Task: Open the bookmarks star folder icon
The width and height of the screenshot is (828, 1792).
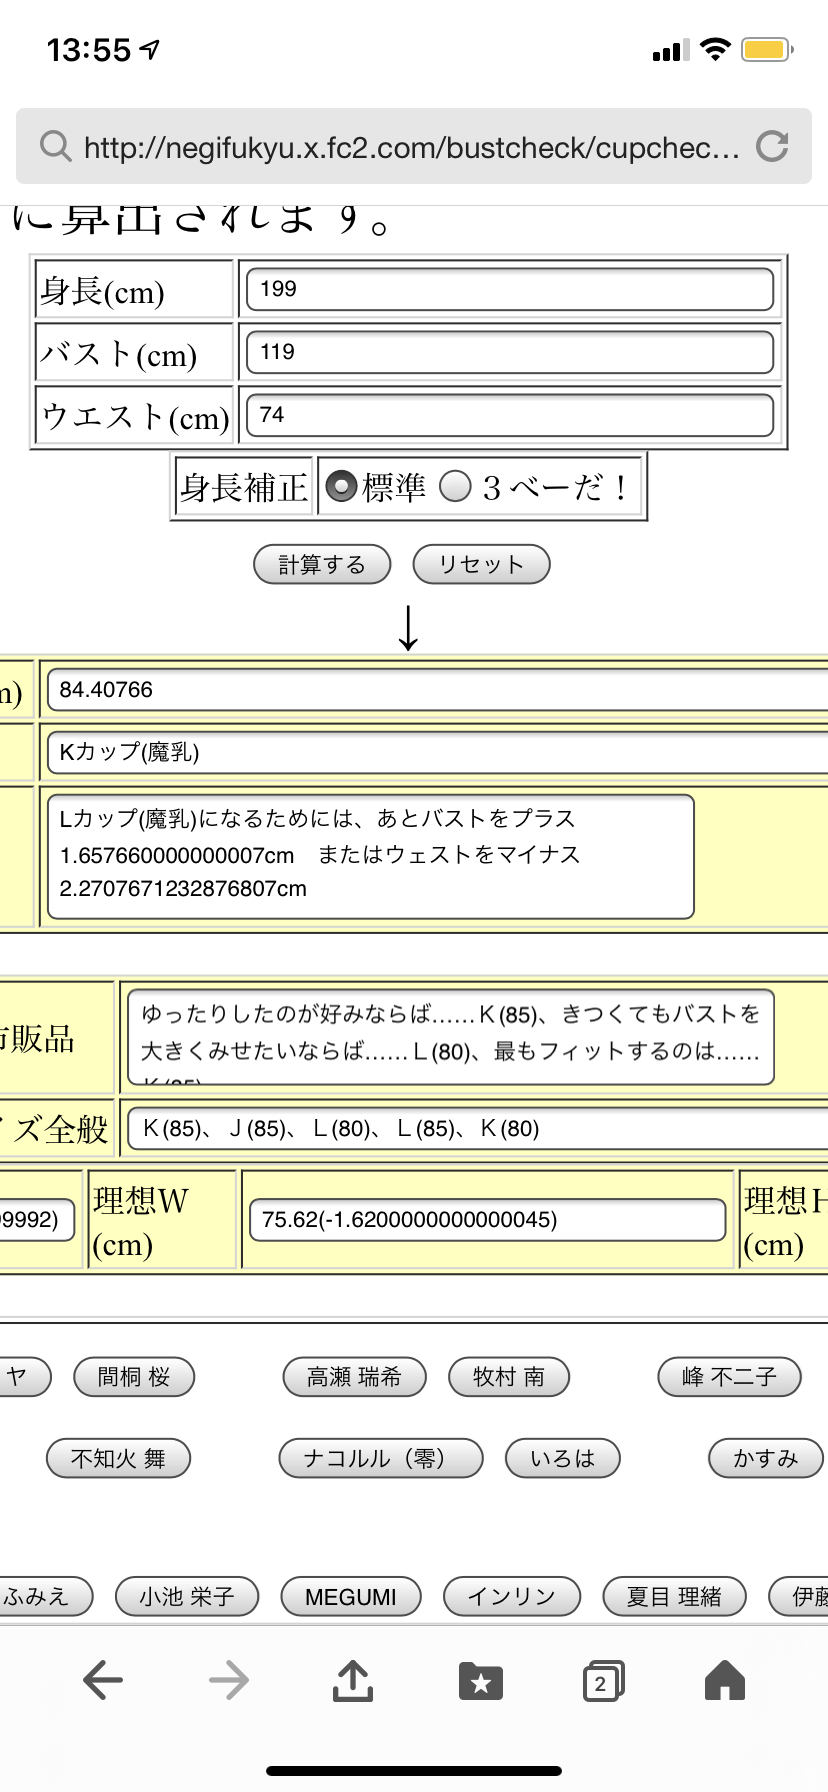Action: [480, 1681]
